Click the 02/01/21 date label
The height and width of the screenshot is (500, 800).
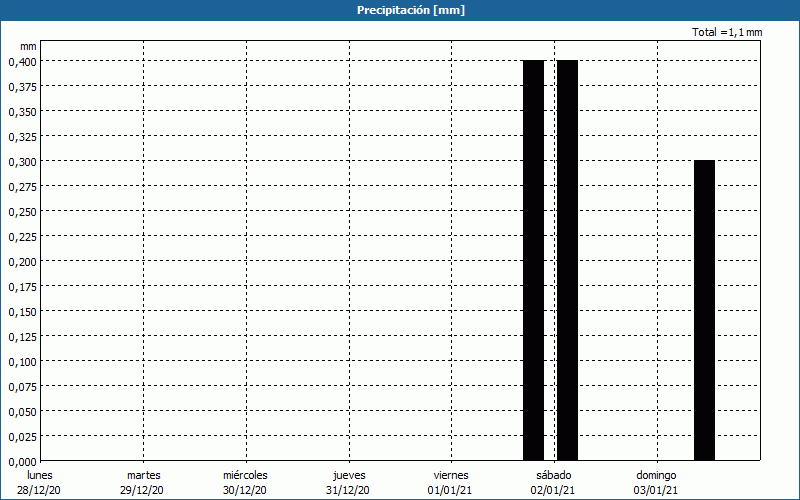tap(553, 490)
